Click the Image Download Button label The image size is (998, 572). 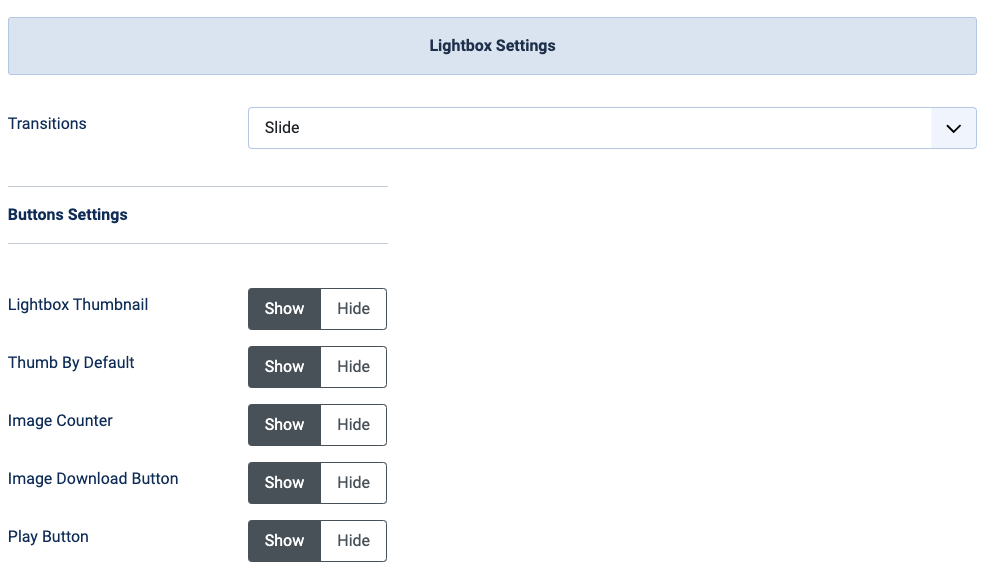(93, 478)
